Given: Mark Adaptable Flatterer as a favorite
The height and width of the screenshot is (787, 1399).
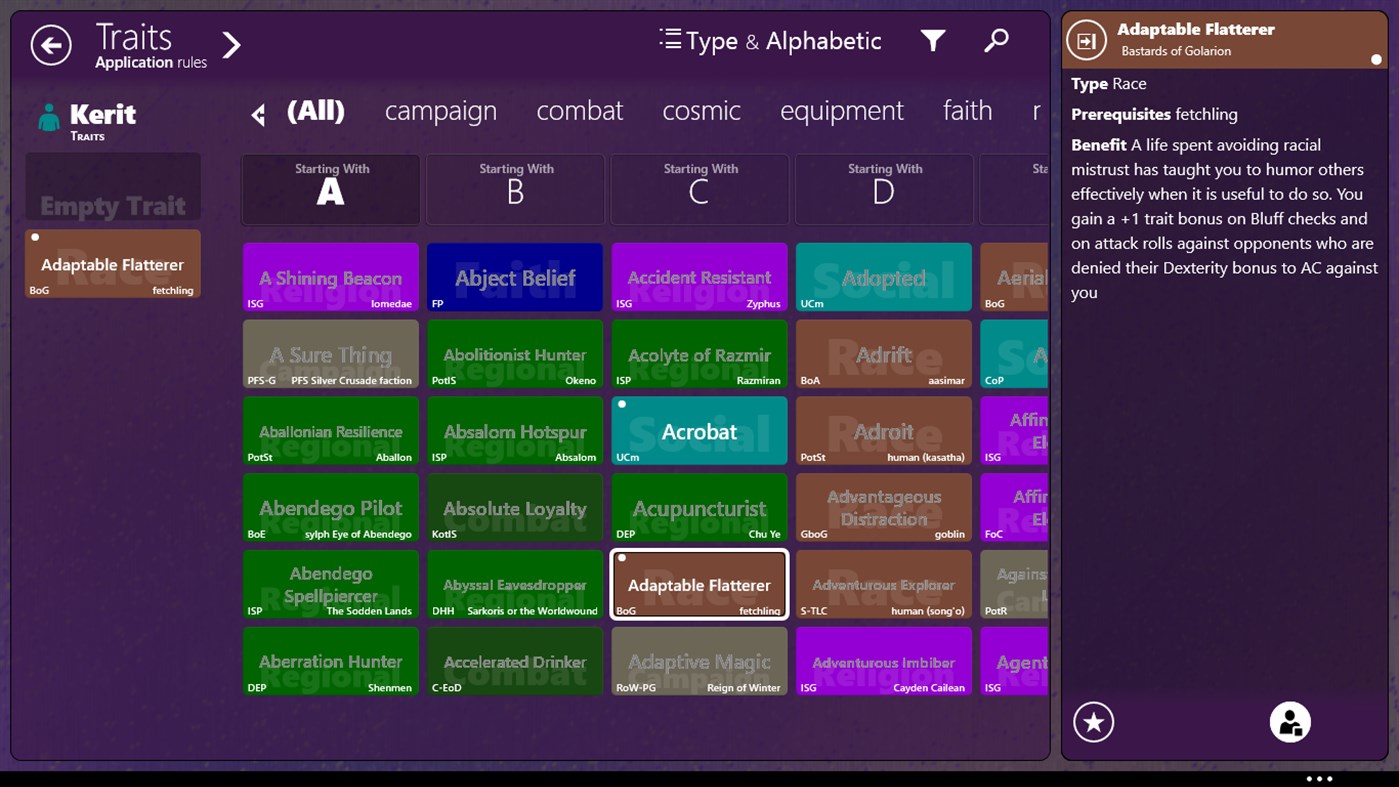Looking at the screenshot, I should [1093, 721].
